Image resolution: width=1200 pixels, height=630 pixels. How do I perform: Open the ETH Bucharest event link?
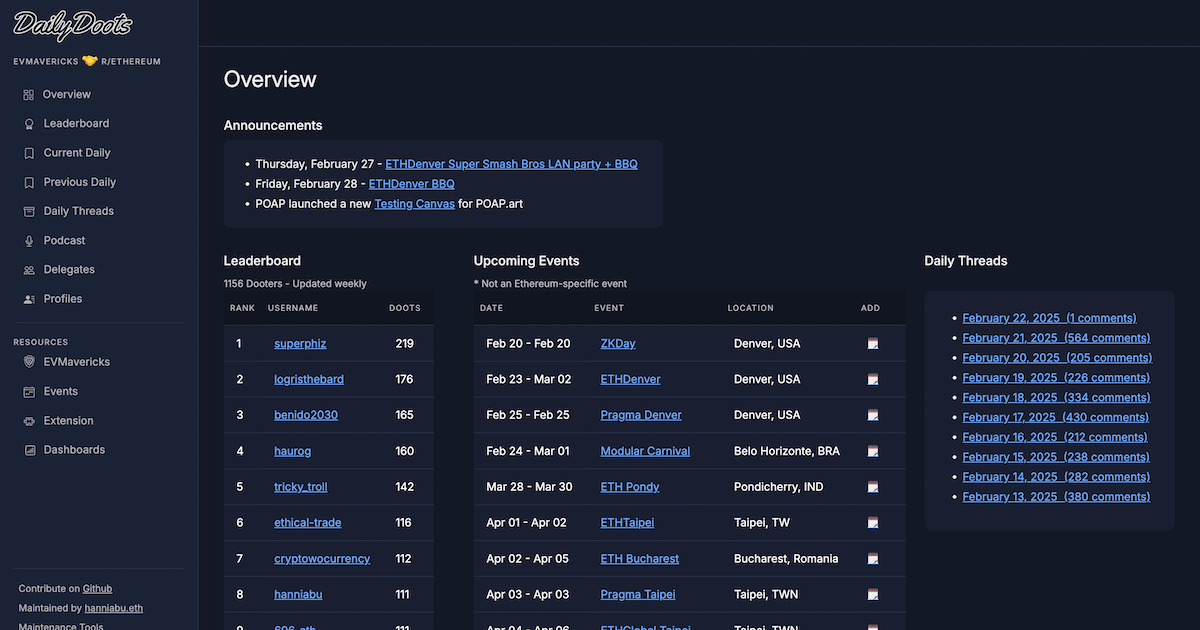click(640, 559)
